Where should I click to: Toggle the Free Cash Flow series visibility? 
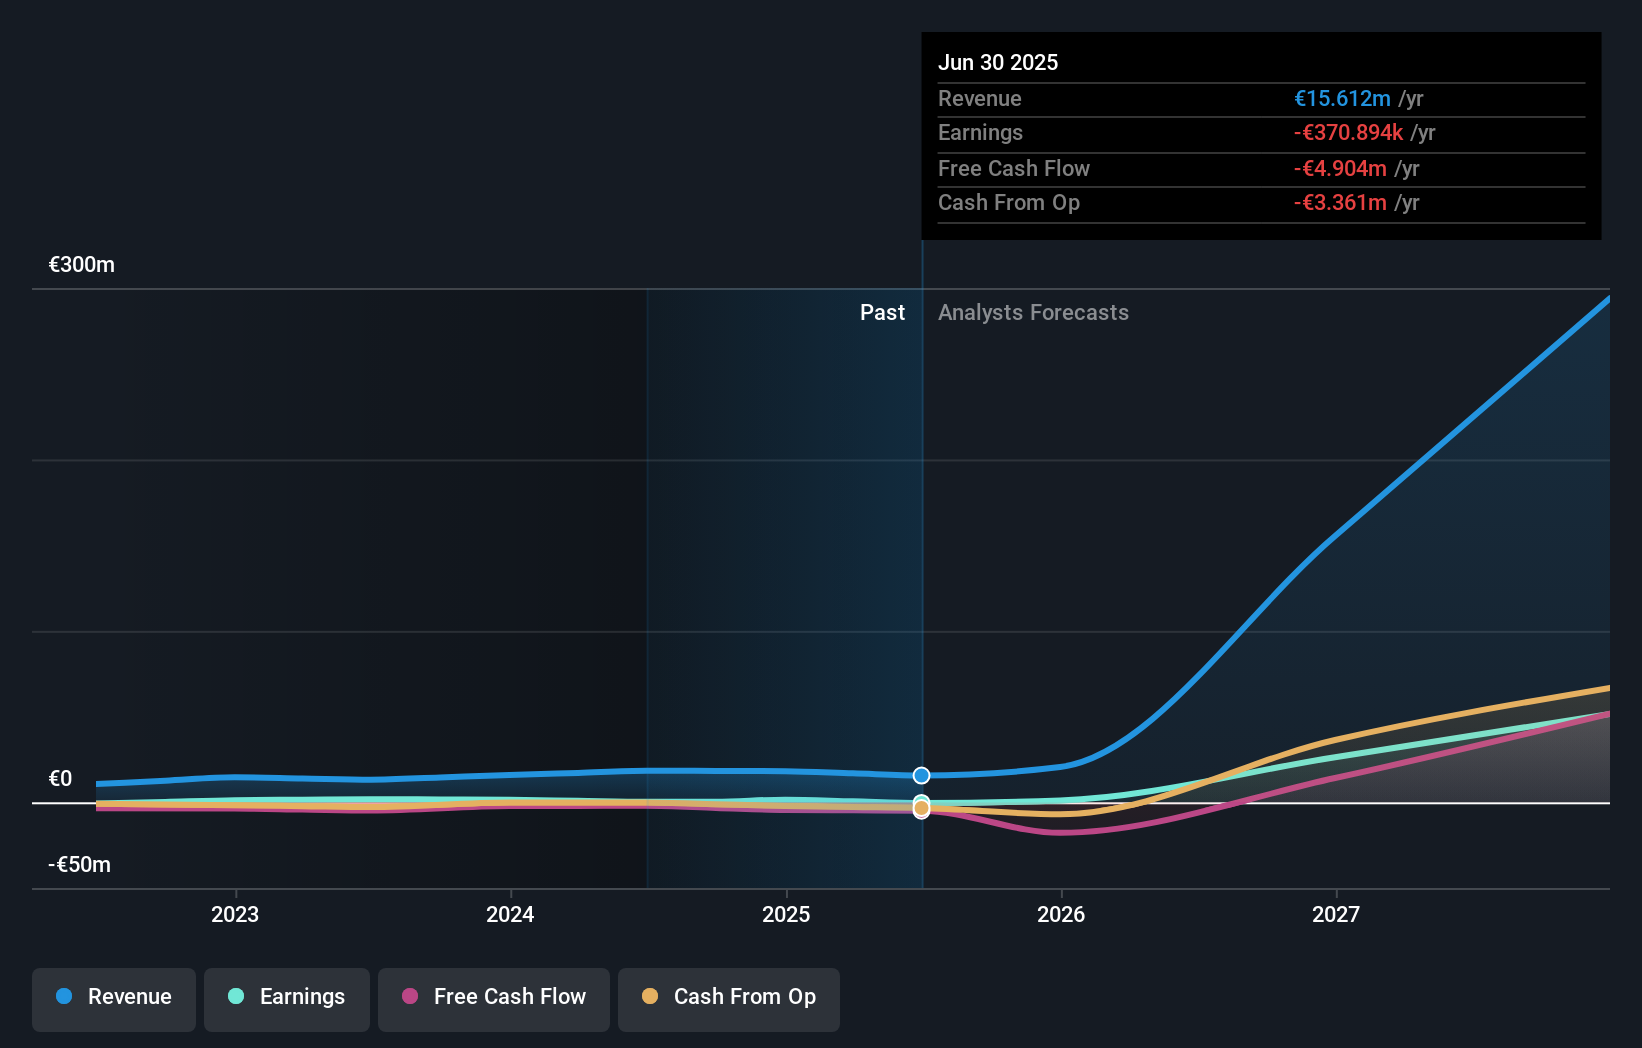[493, 997]
